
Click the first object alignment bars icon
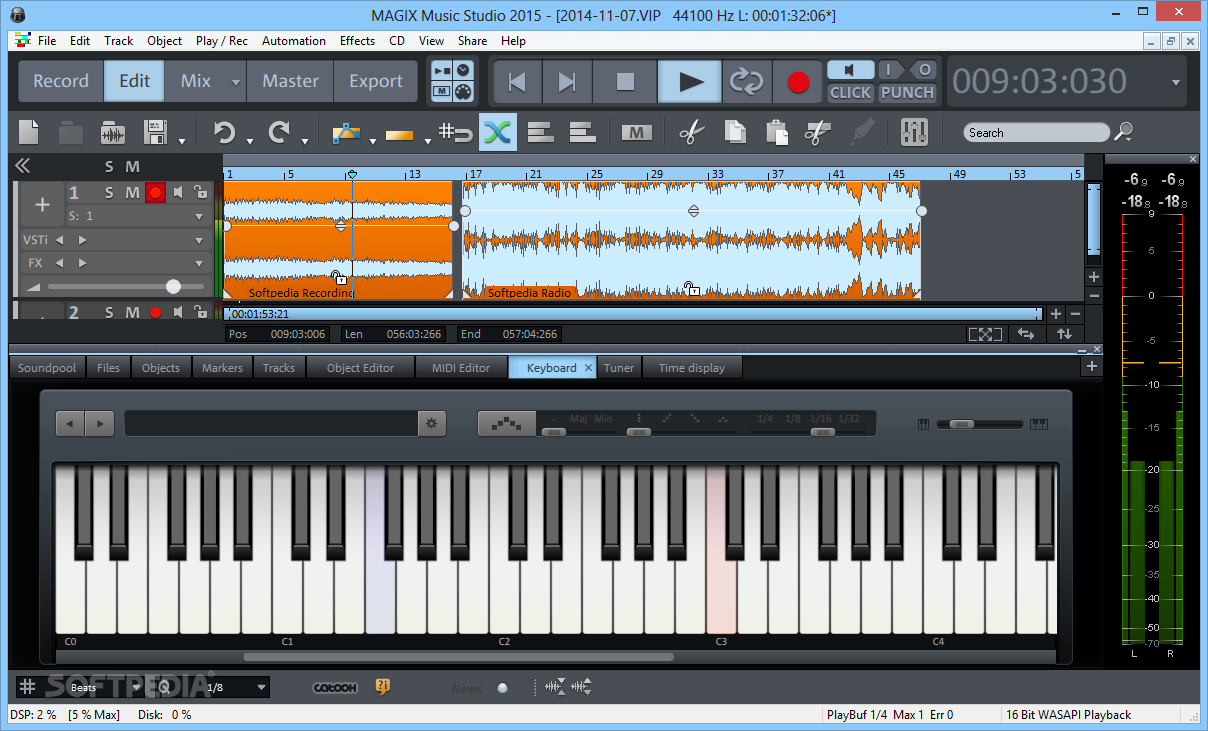(540, 132)
